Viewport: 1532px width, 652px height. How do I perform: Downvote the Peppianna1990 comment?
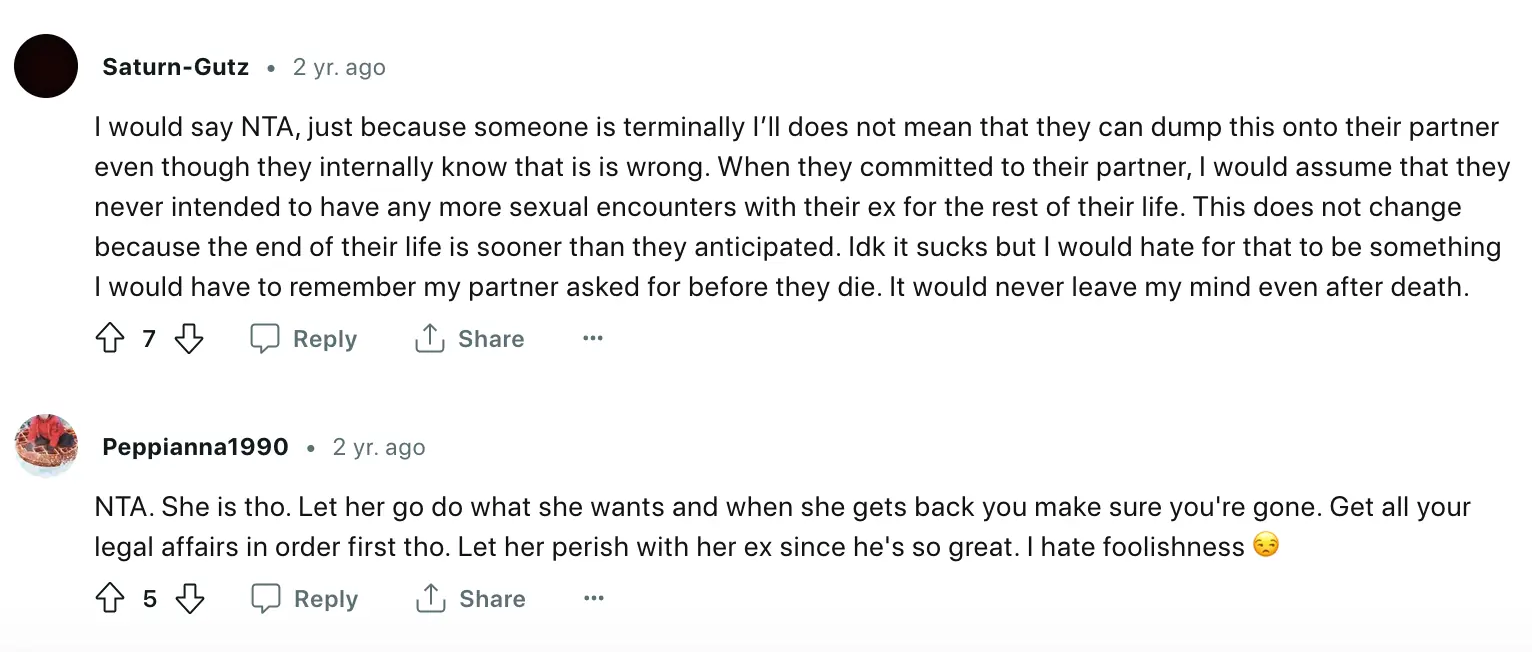(x=190, y=599)
